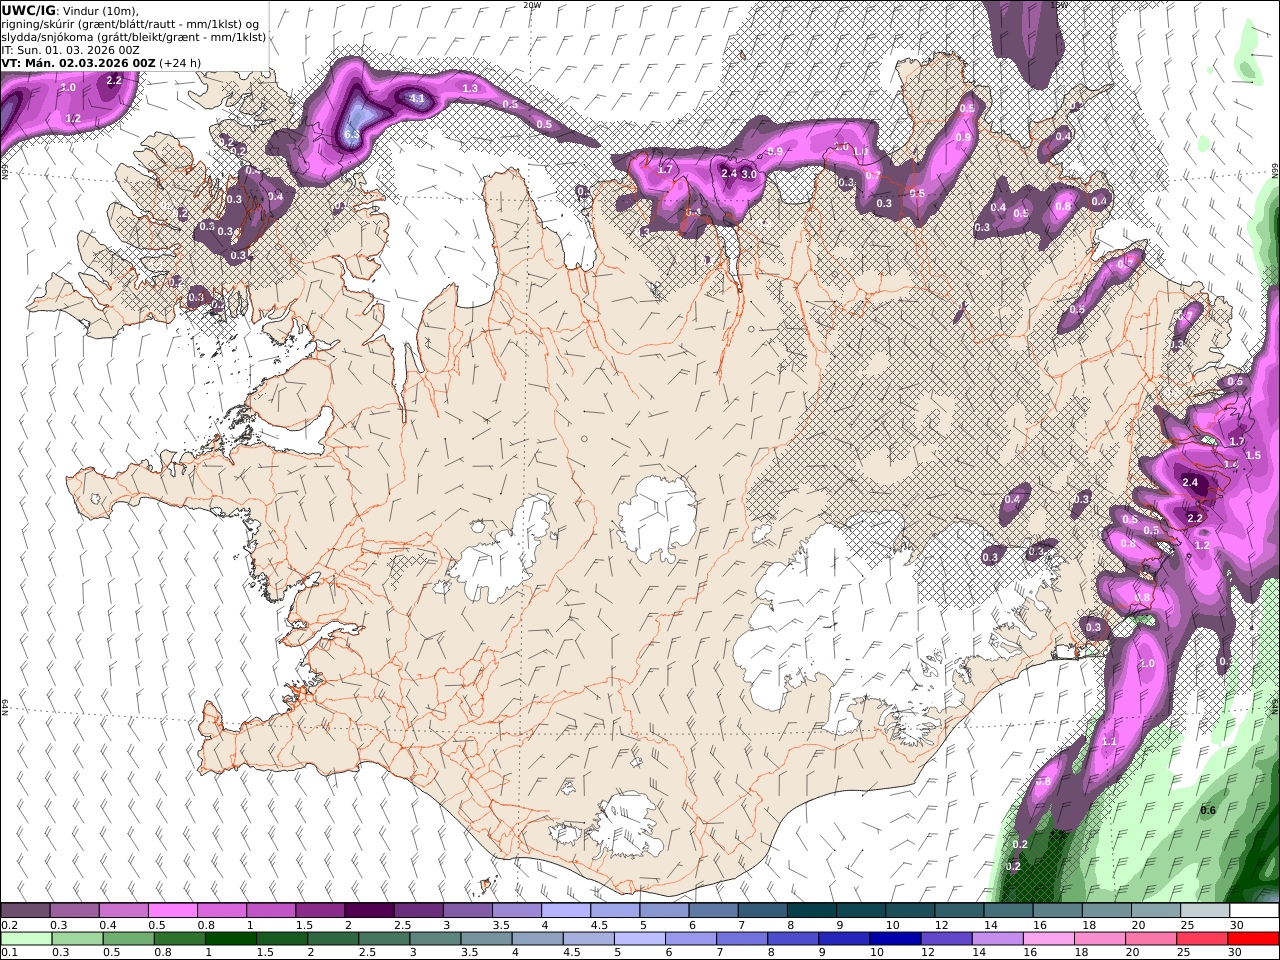Click the pale green 0.1 swatch starting the bottom legend row
Viewport: 1280px width, 960px height.
pyautogui.click(x=27, y=939)
